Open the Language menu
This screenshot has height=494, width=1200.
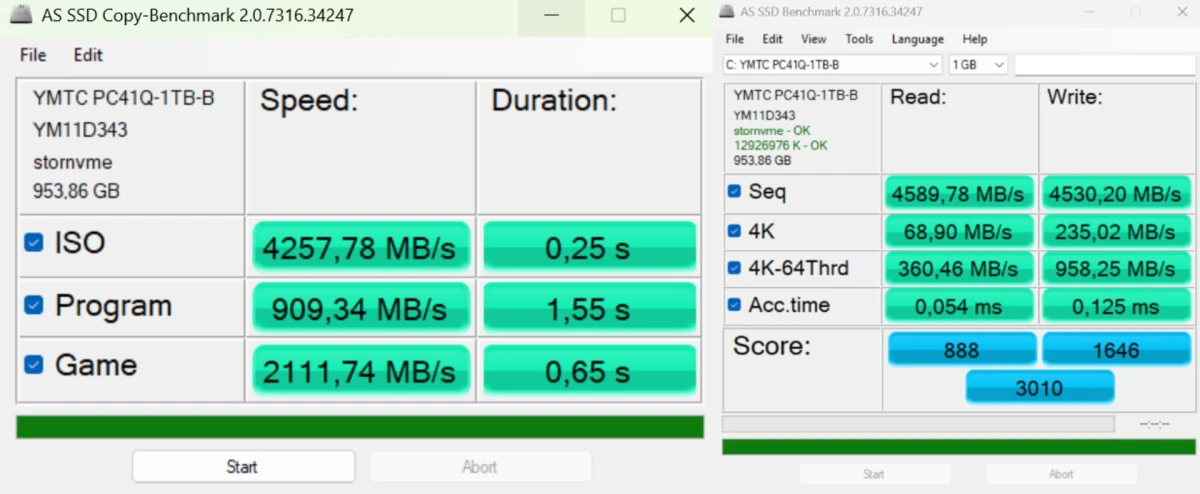click(917, 39)
